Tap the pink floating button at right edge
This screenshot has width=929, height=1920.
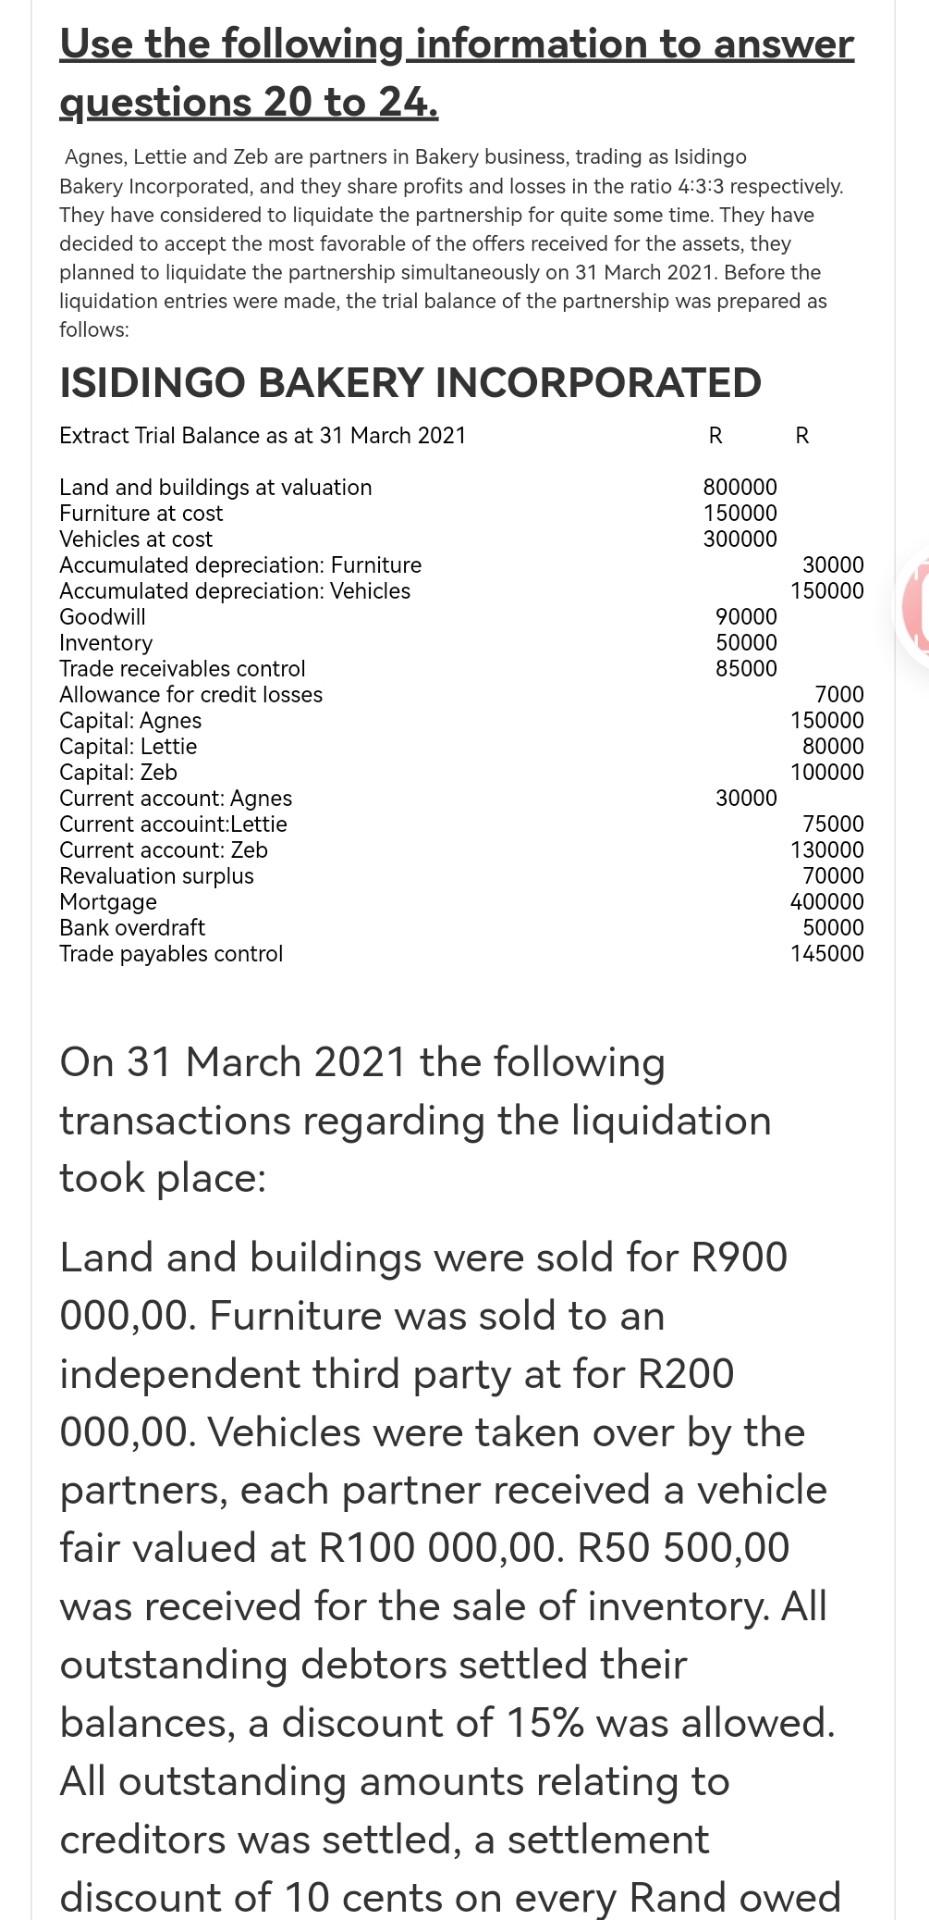pyautogui.click(x=916, y=610)
